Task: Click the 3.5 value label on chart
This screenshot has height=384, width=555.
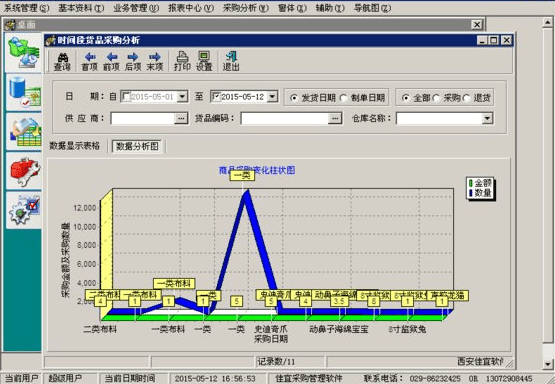Action: pyautogui.click(x=339, y=301)
